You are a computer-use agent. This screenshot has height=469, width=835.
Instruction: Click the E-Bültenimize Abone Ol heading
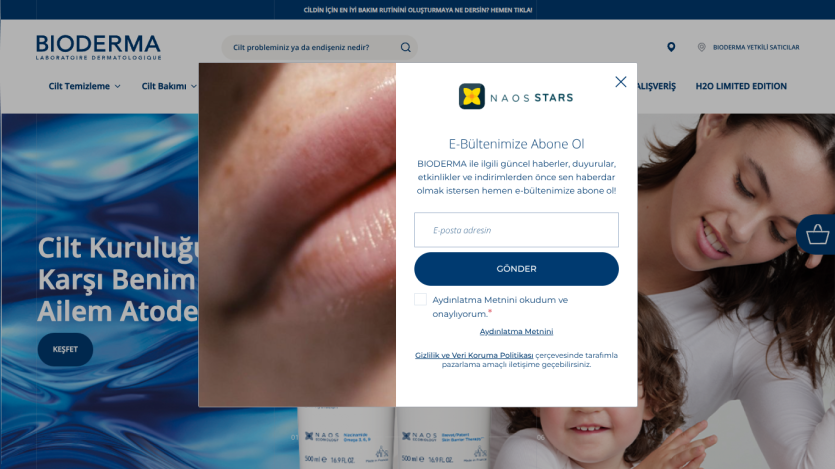coord(516,144)
